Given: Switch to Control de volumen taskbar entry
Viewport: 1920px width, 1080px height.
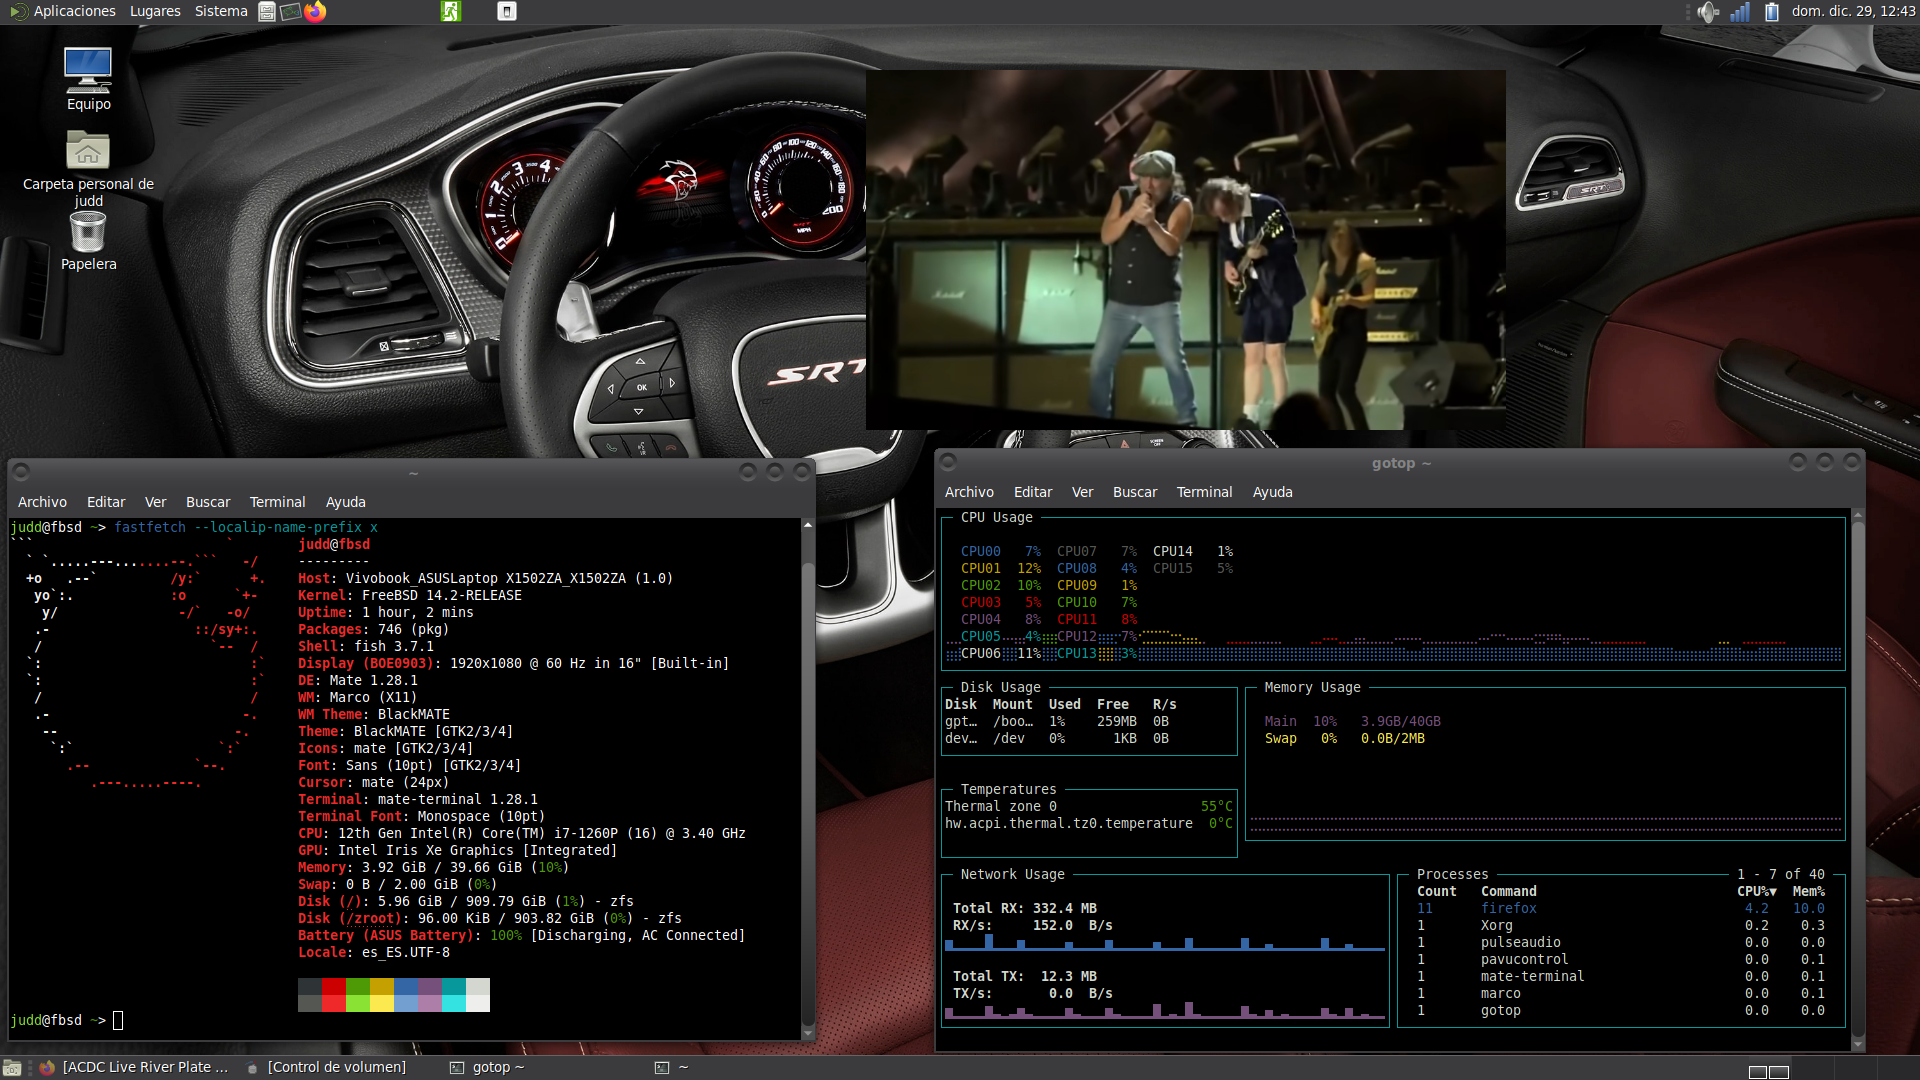Looking at the screenshot, I should click(x=326, y=1067).
